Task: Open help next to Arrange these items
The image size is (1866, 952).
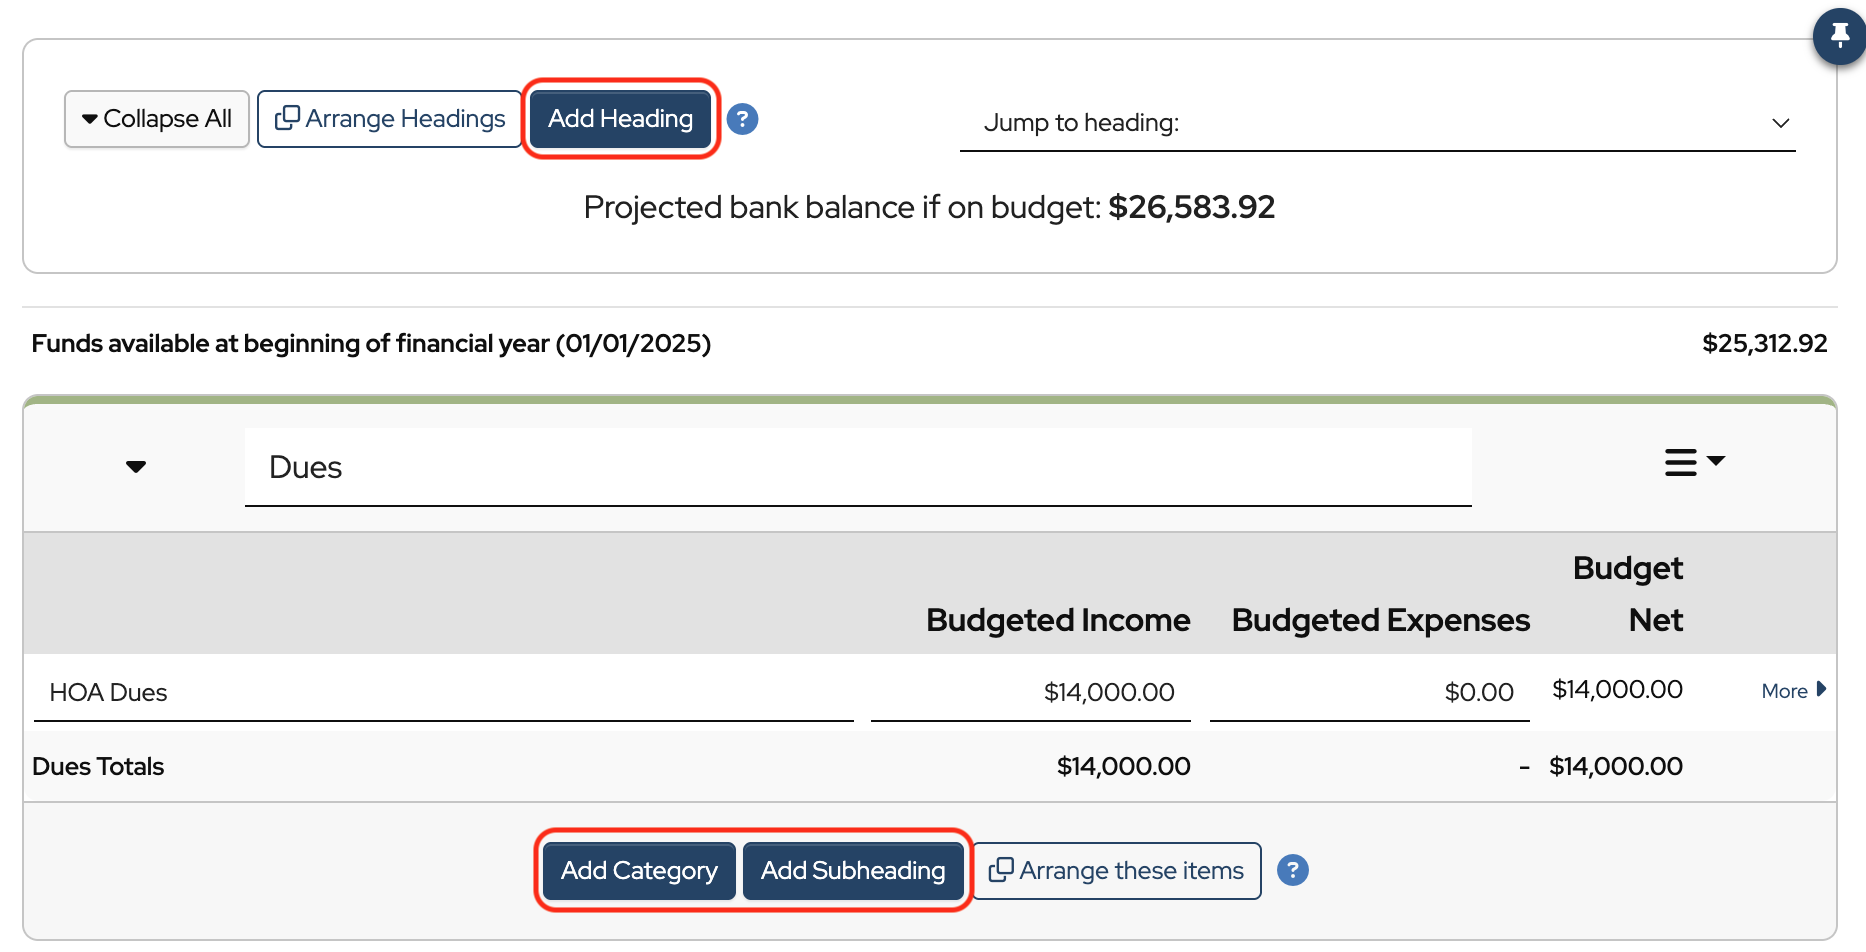Action: point(1292,870)
